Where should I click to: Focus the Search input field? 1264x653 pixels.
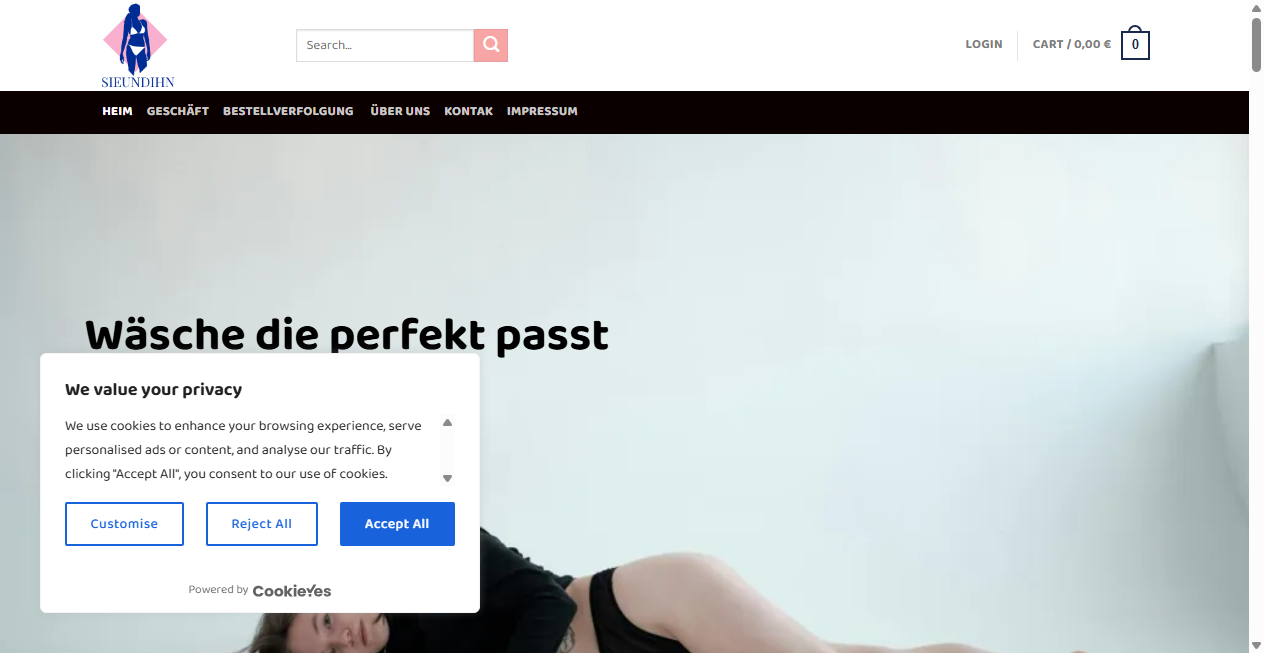tap(385, 45)
